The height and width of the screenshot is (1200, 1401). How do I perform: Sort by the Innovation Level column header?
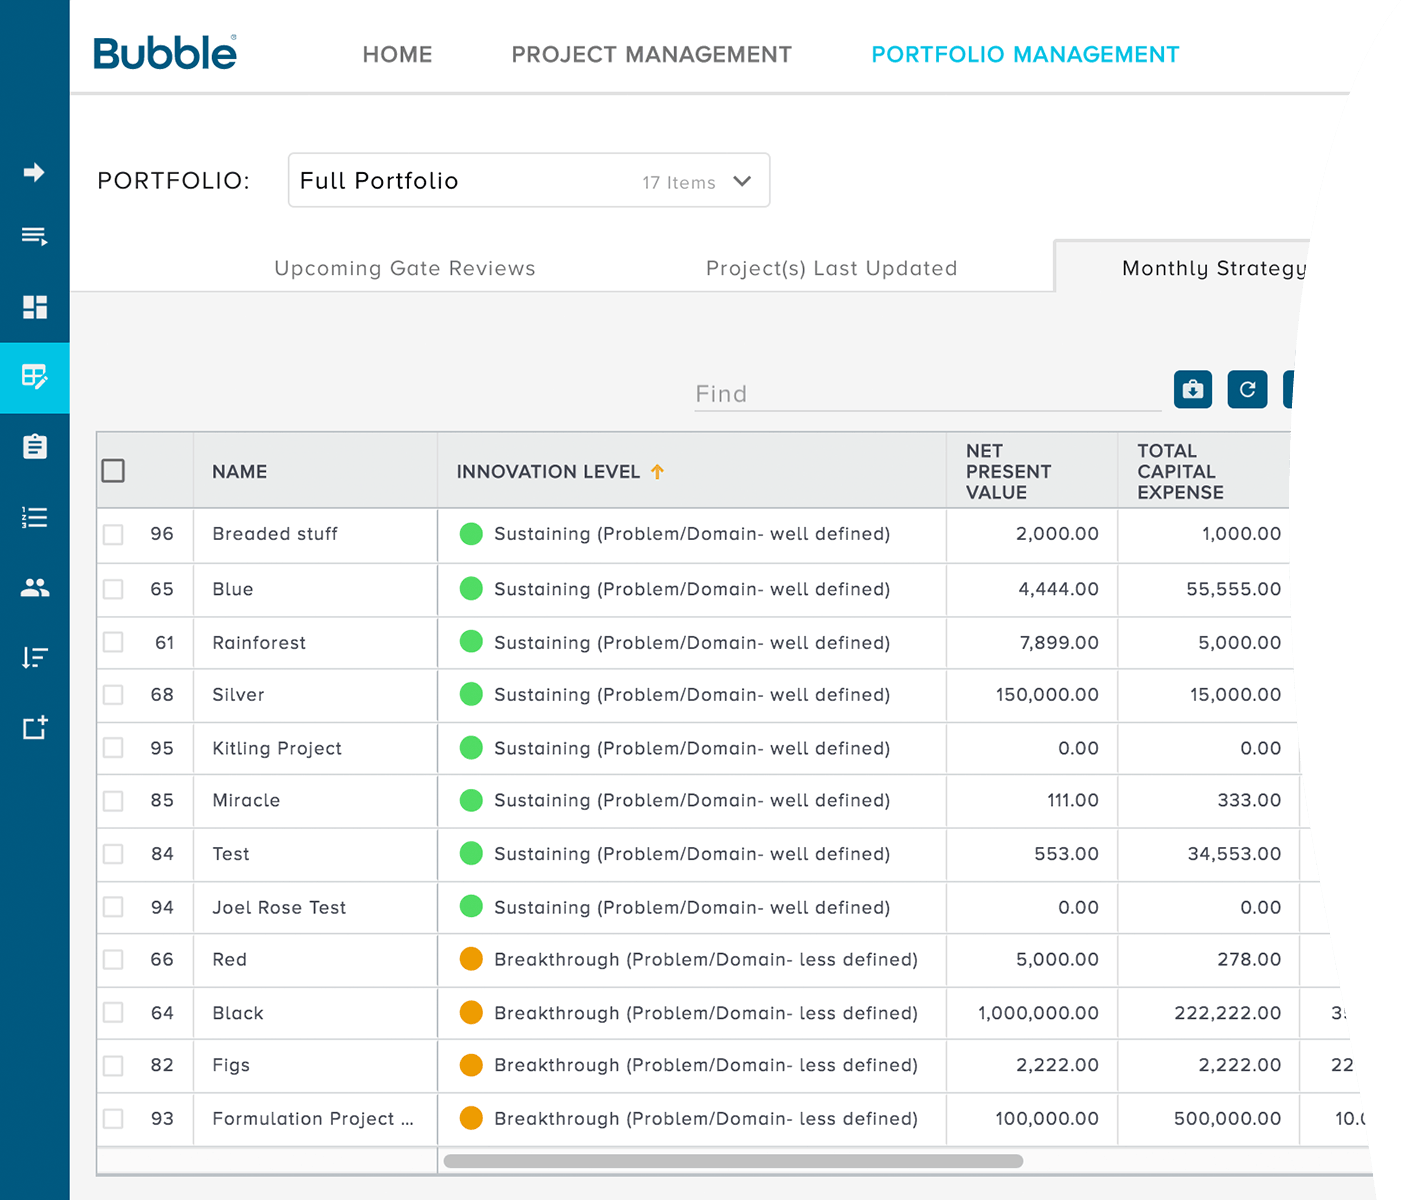pos(548,472)
